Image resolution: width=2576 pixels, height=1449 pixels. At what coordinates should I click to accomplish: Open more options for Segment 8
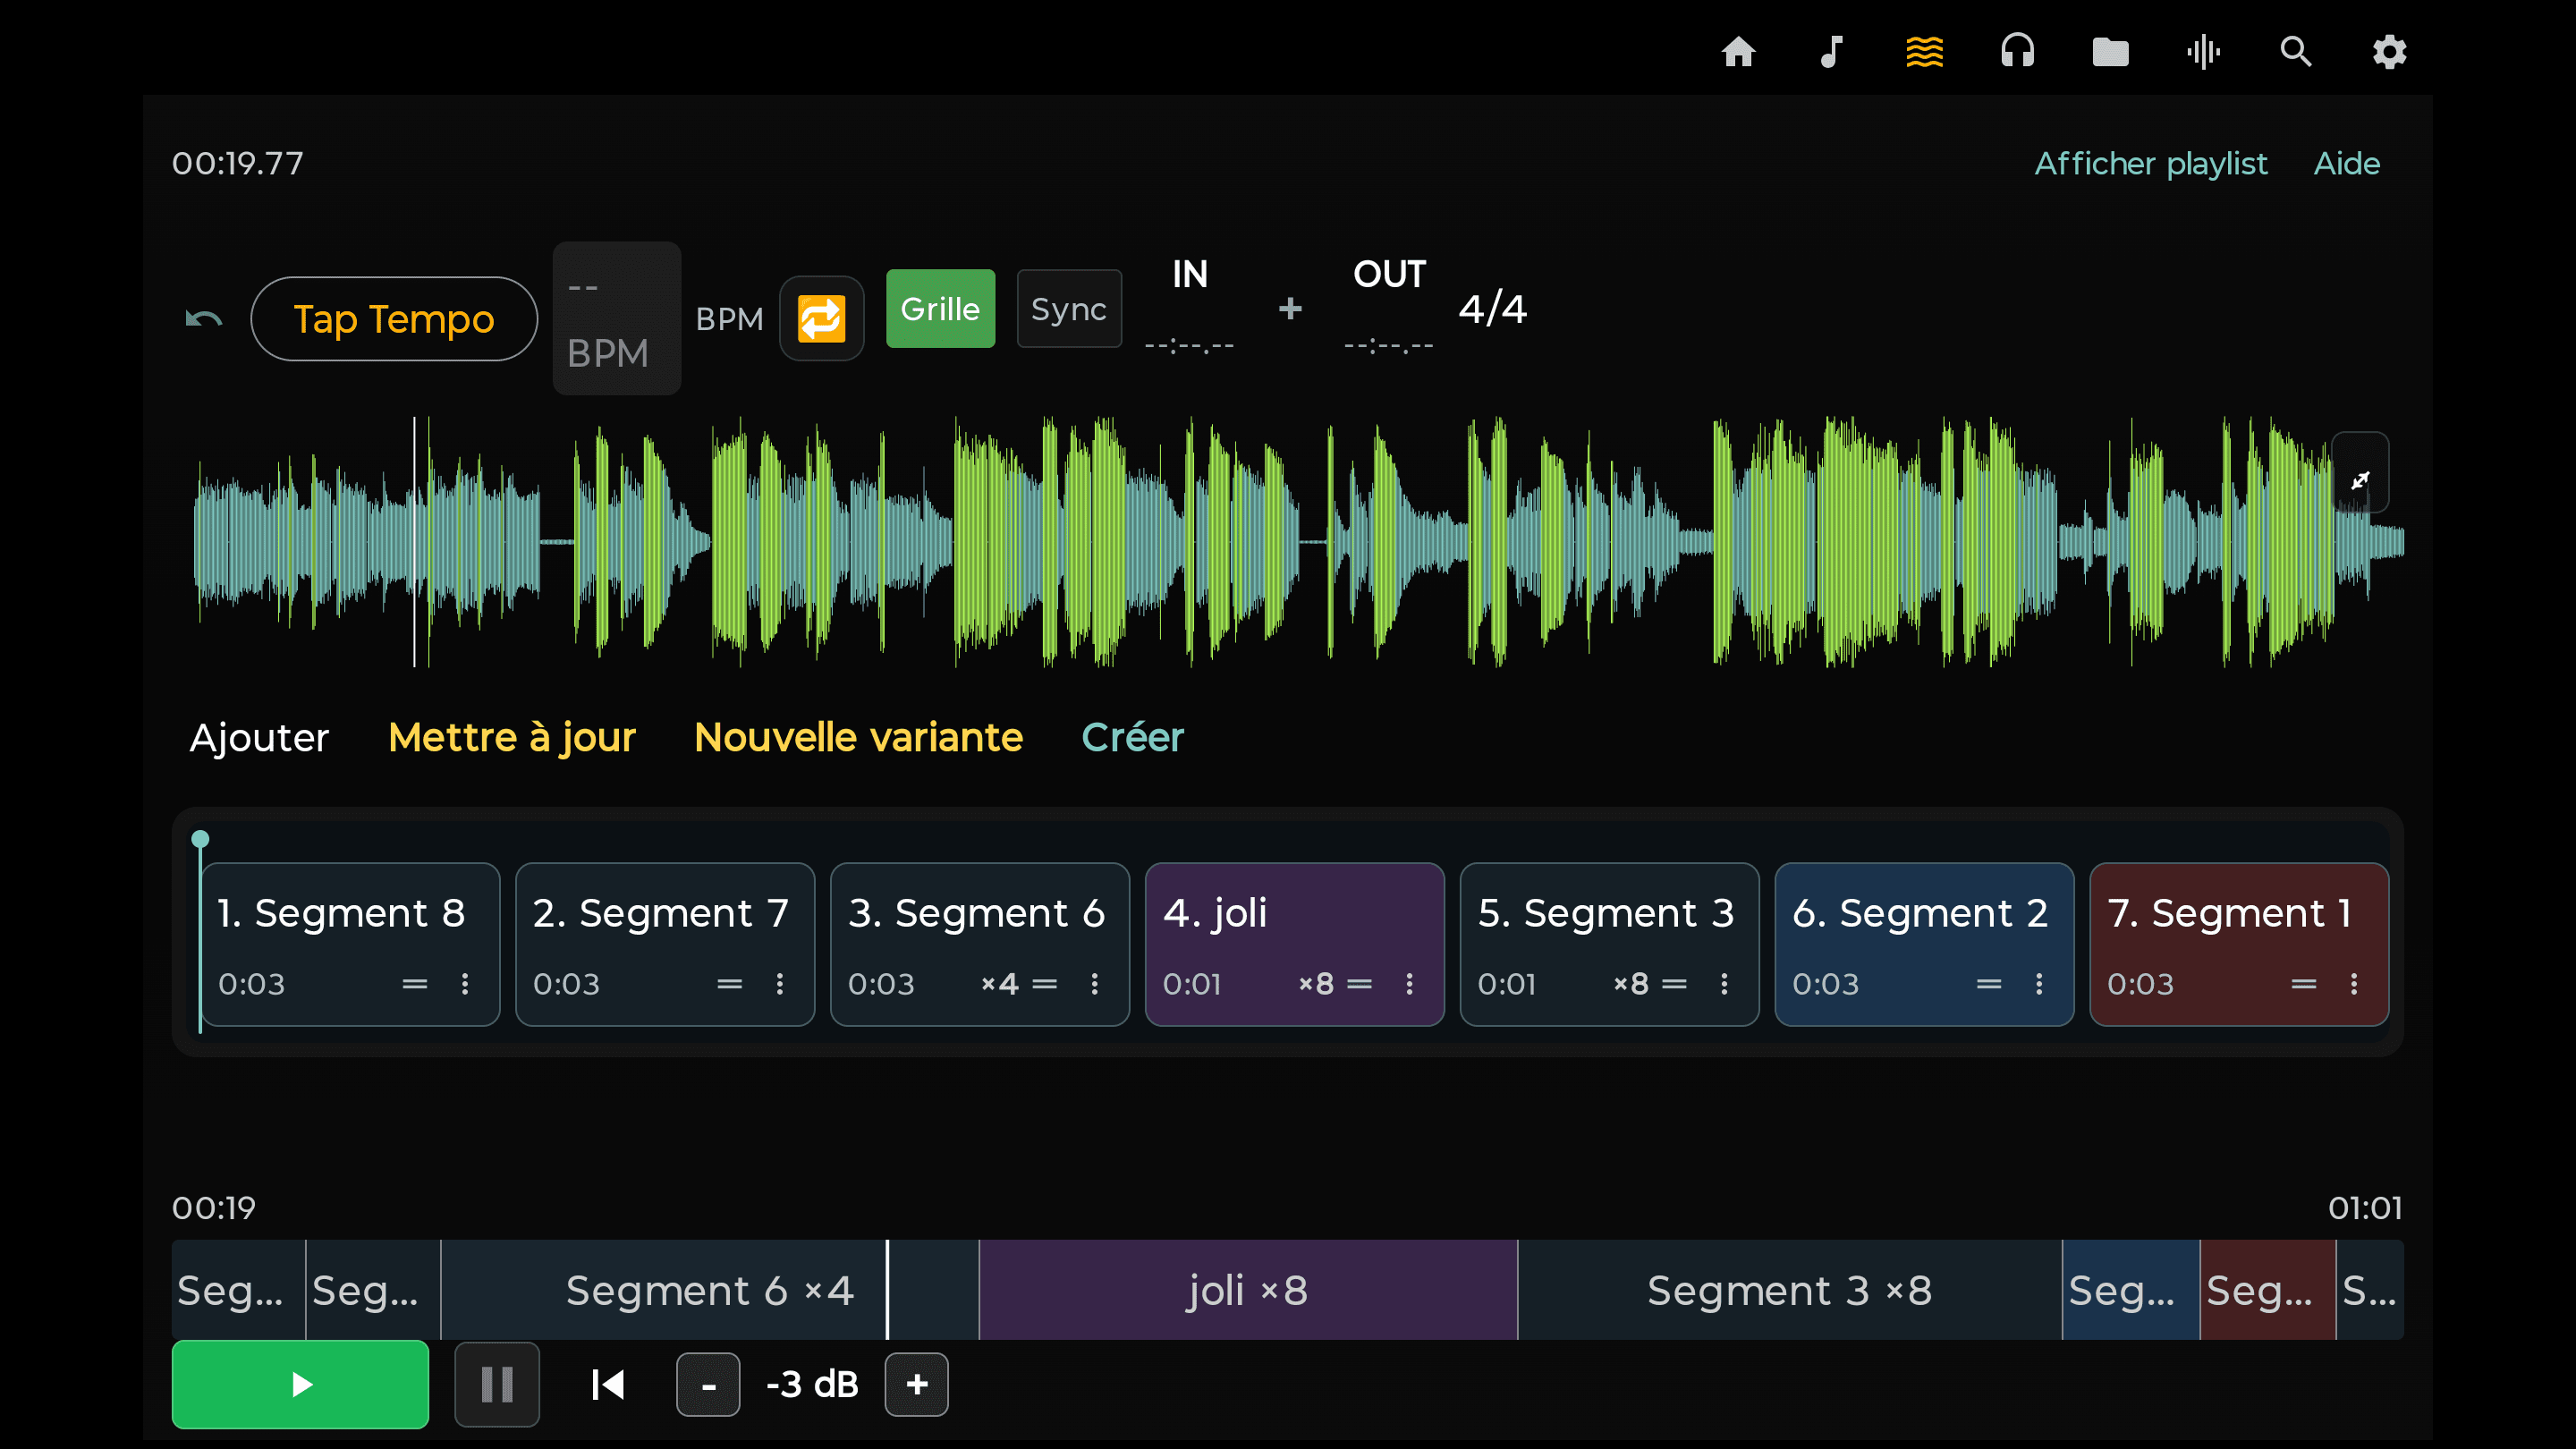tap(465, 984)
